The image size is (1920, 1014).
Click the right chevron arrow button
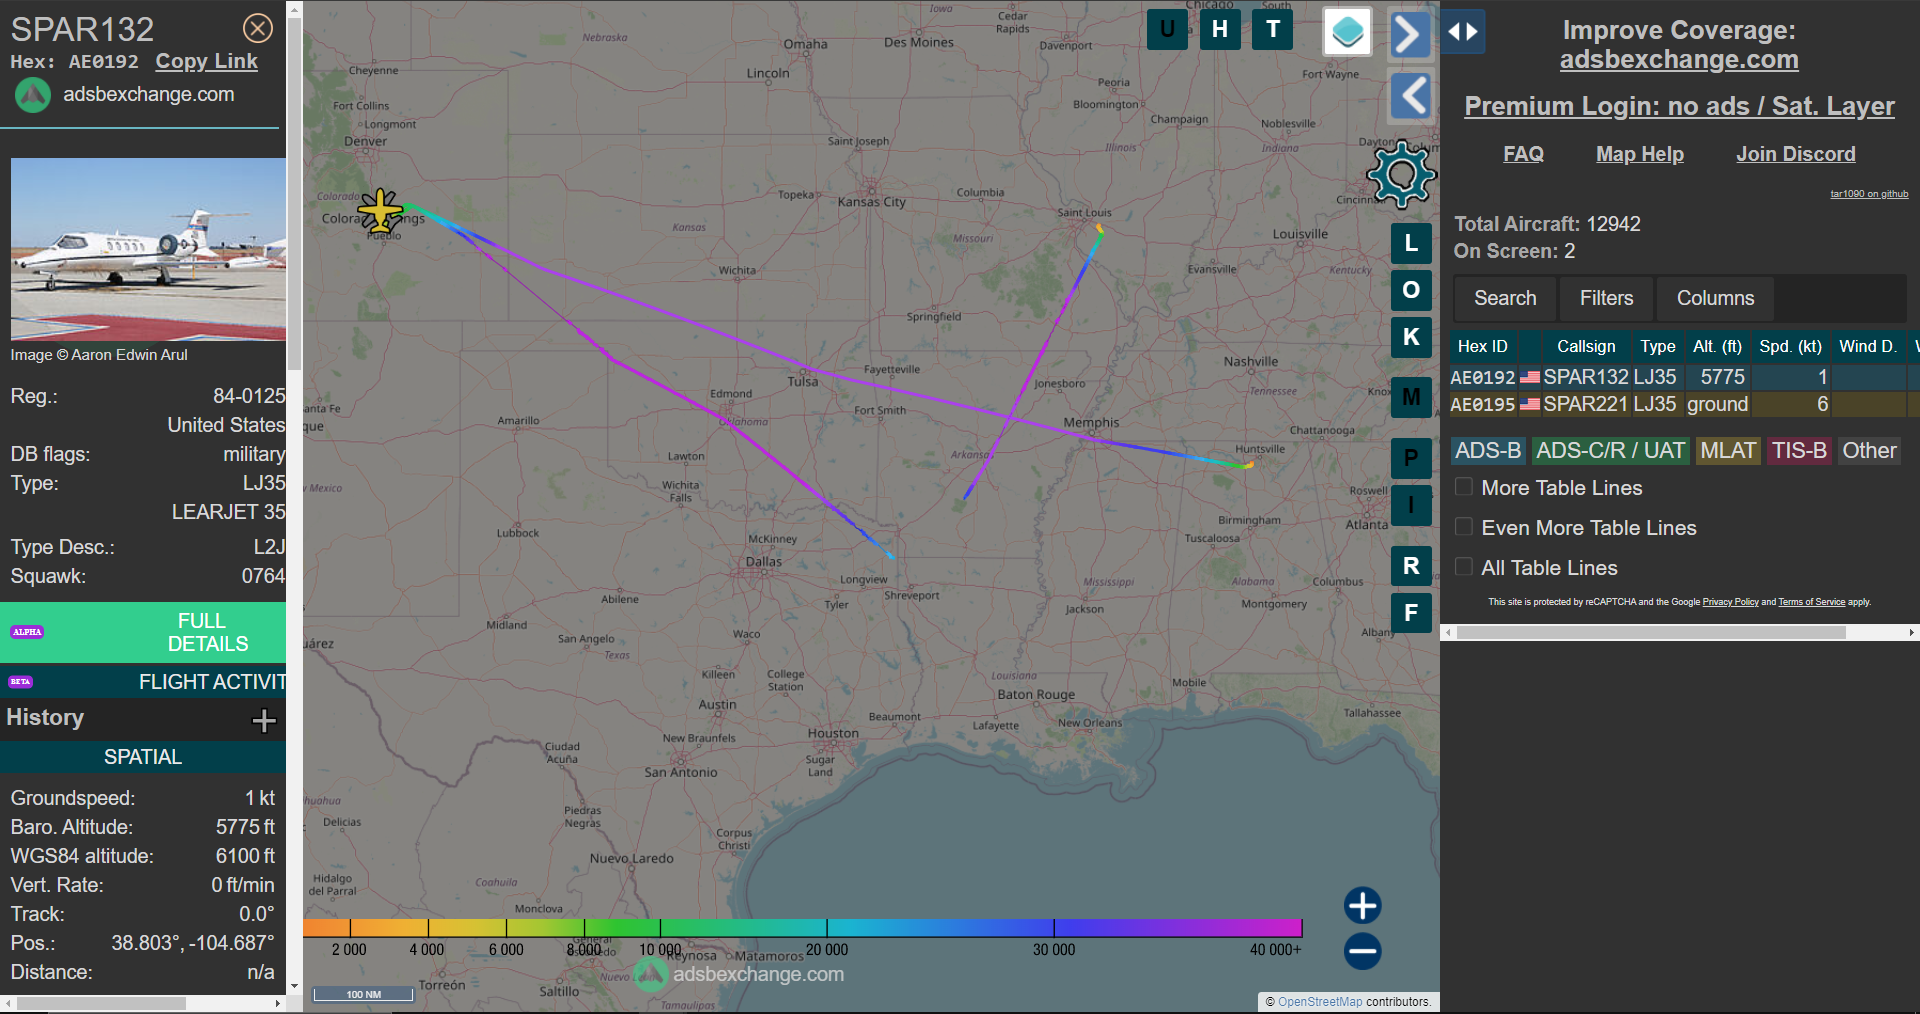click(1410, 35)
